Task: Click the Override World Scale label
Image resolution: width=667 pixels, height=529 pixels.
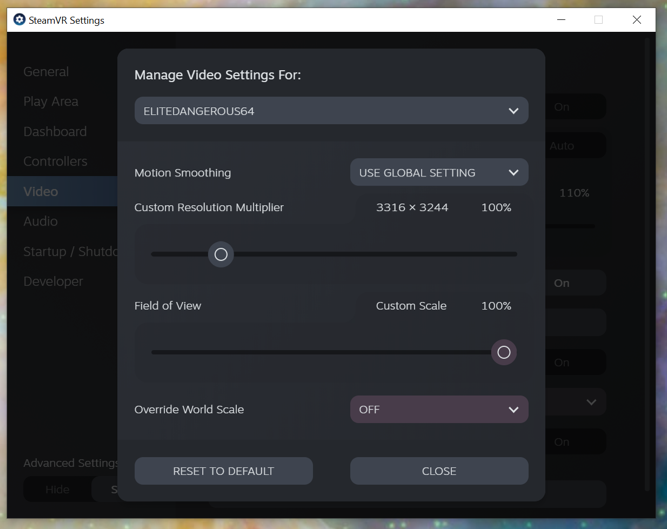Action: click(x=189, y=409)
